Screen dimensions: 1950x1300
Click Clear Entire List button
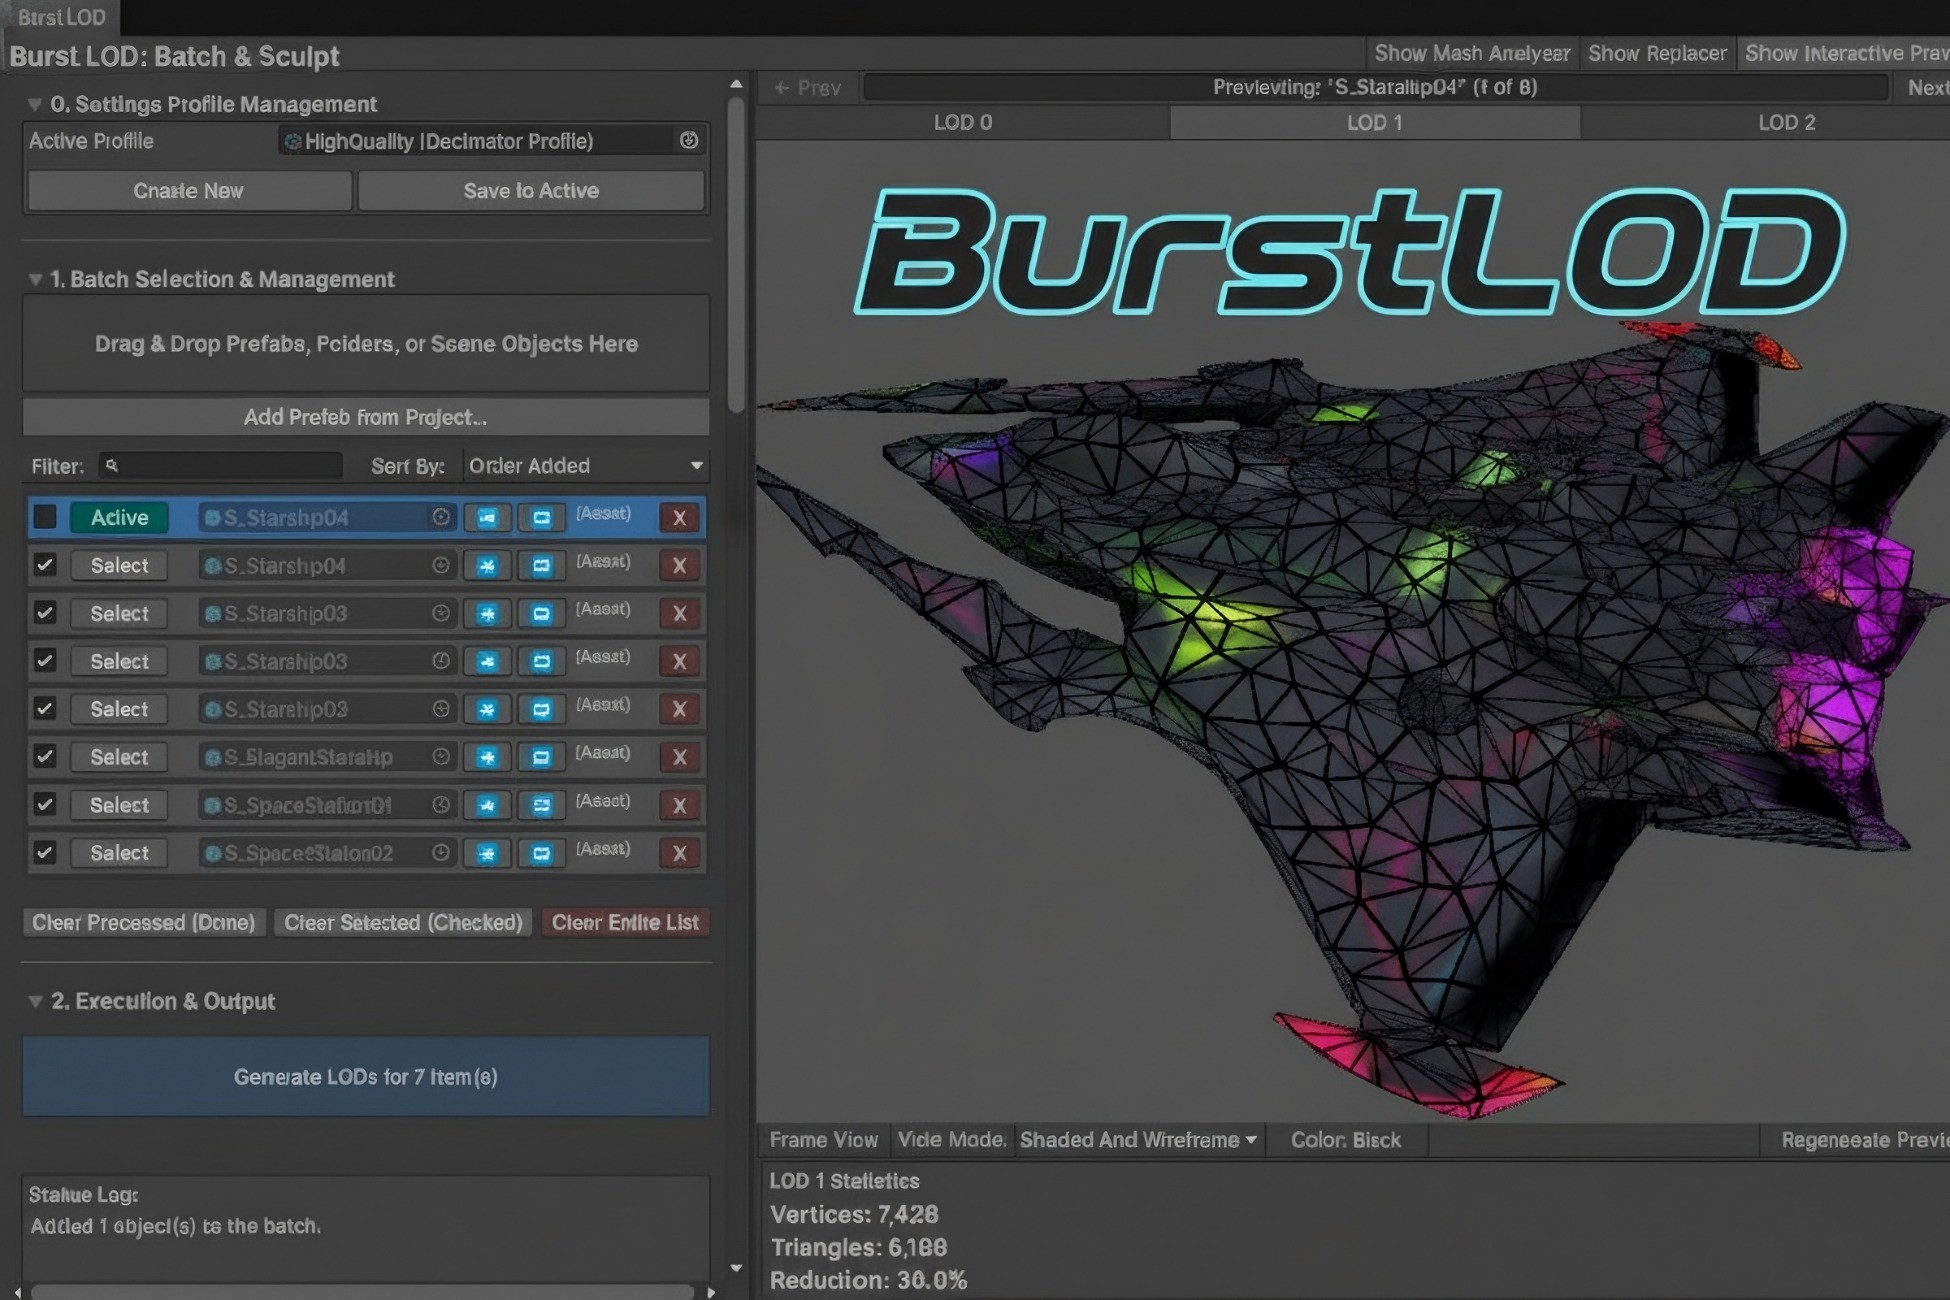pyautogui.click(x=625, y=922)
